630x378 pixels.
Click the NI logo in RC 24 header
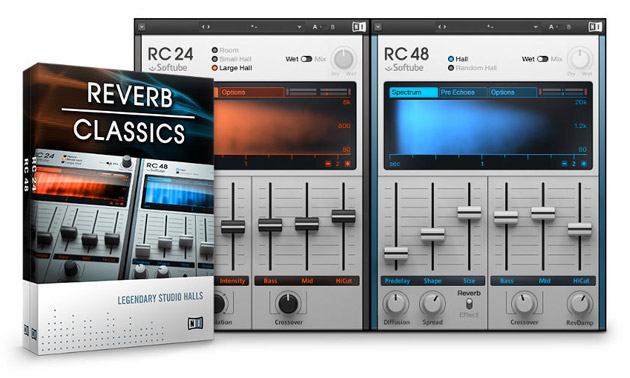tap(359, 27)
